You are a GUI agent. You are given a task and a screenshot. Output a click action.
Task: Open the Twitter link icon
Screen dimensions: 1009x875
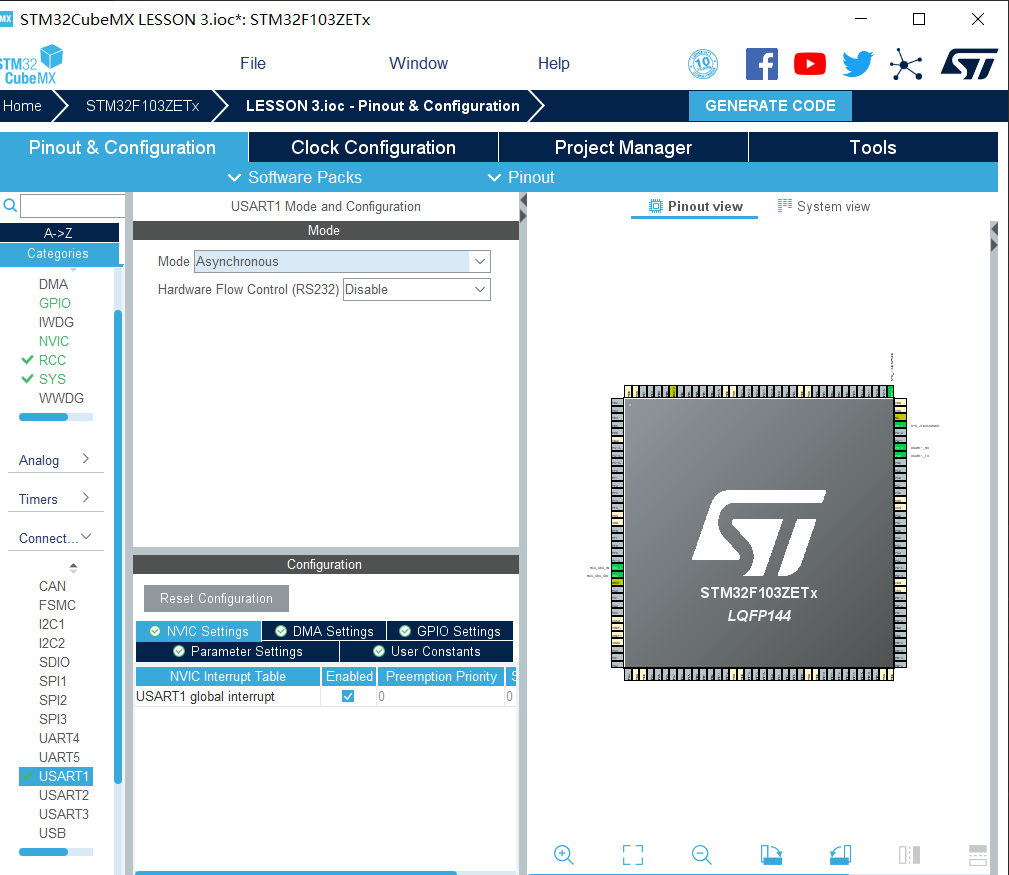pos(857,63)
